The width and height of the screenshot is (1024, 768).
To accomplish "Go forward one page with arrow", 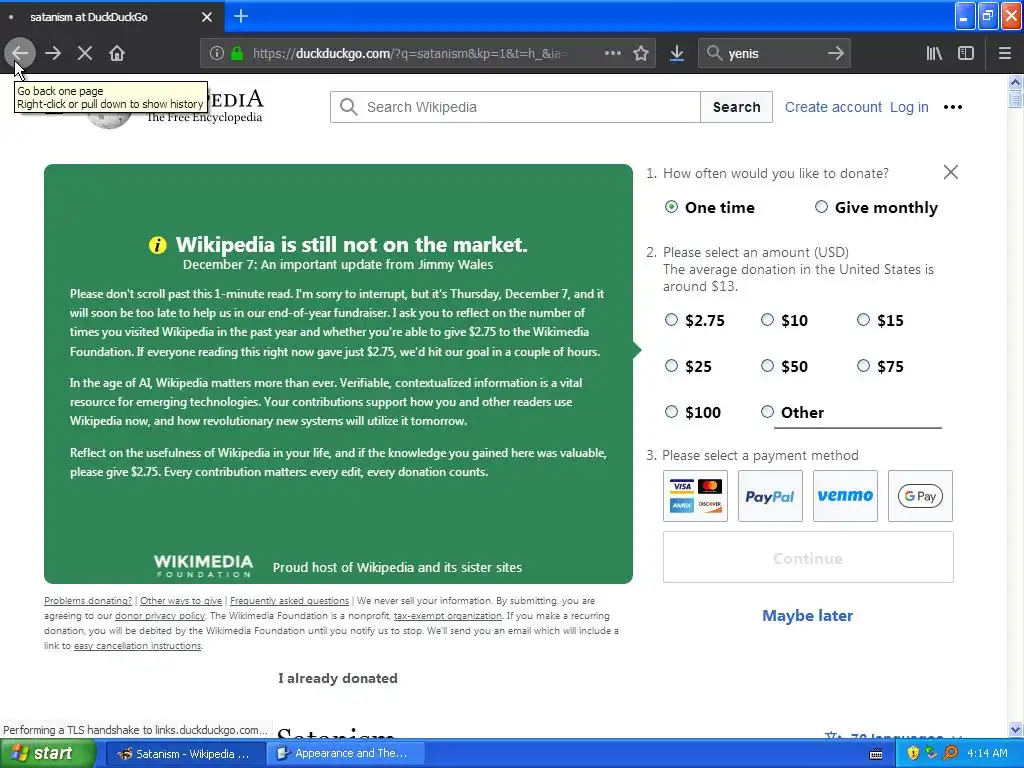I will click(53, 53).
